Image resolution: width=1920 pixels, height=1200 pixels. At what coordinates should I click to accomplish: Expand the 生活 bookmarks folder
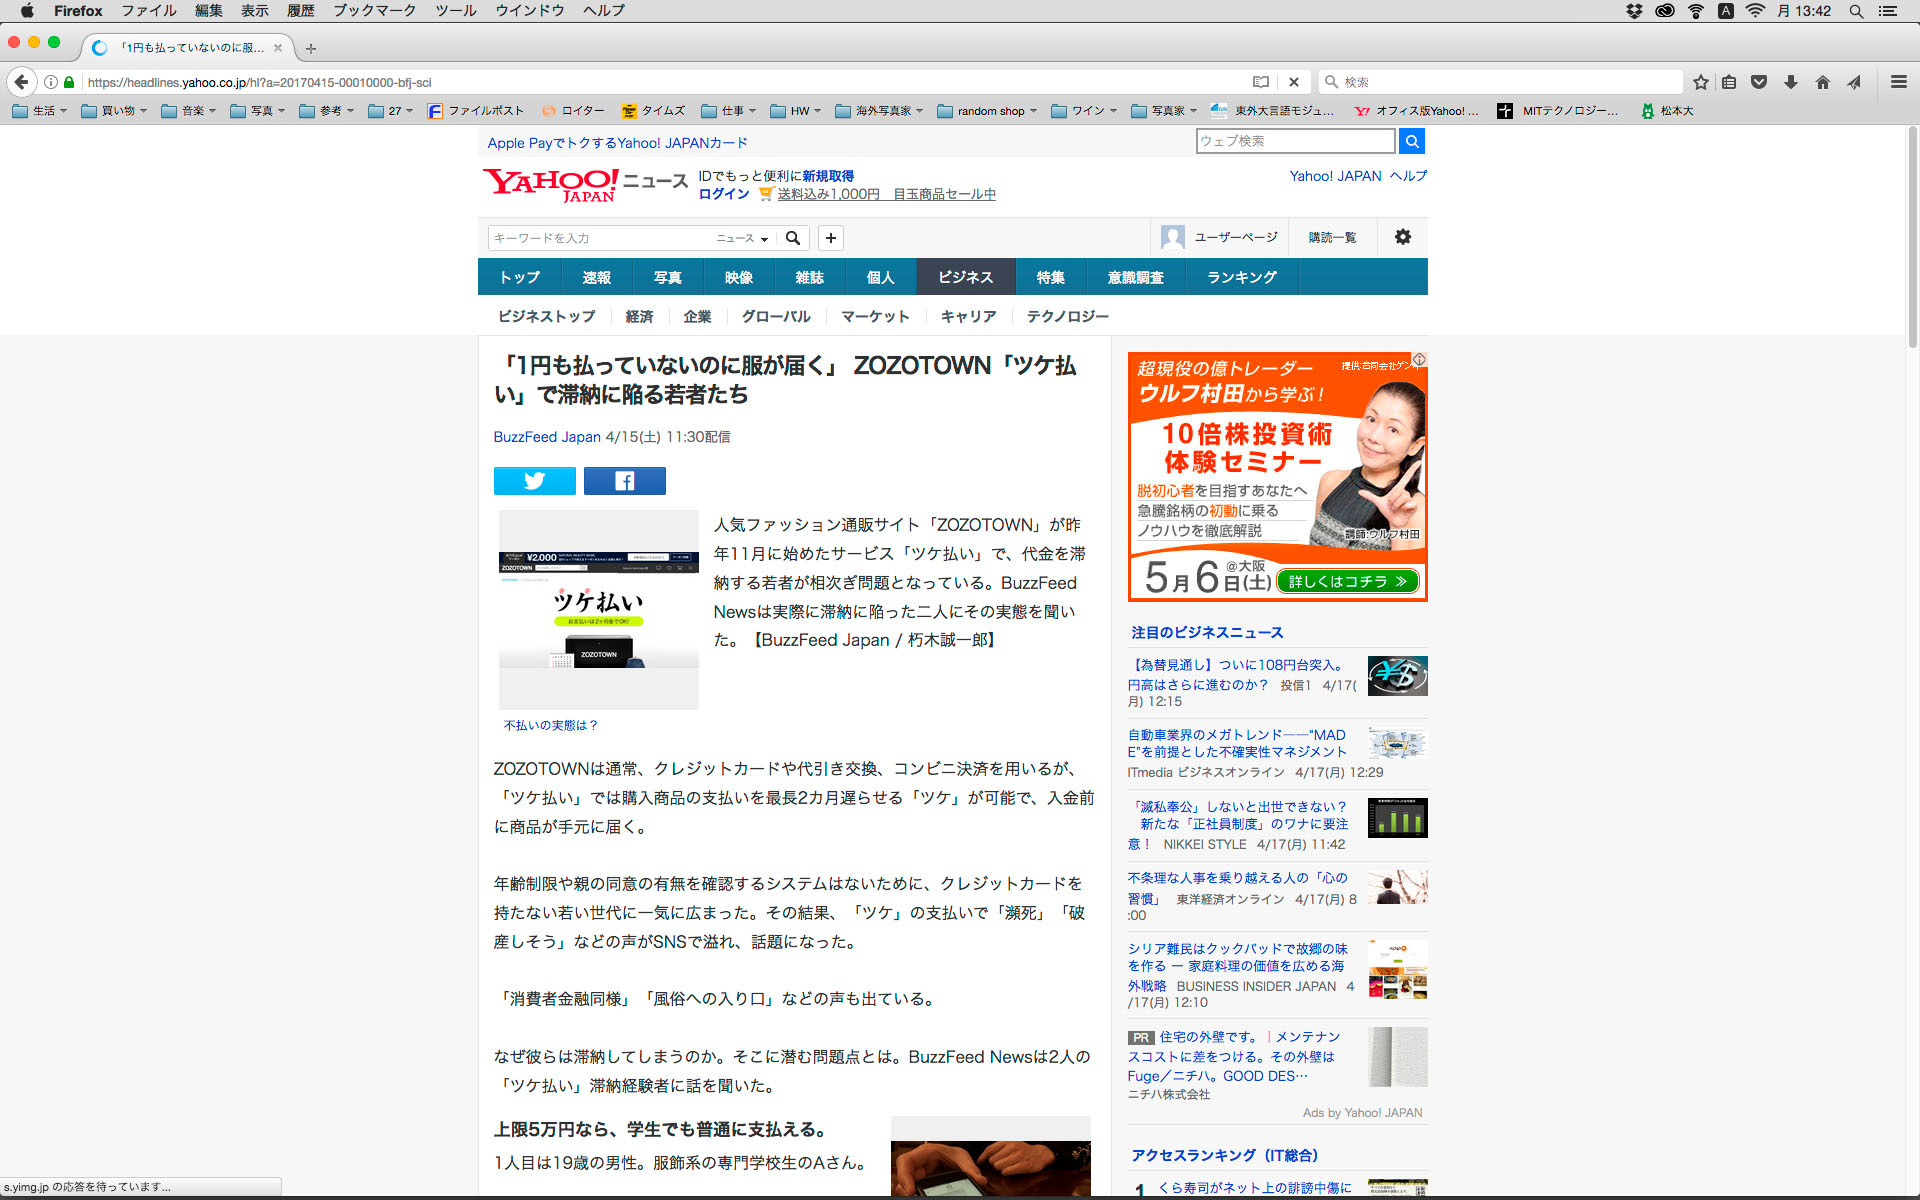coord(40,111)
